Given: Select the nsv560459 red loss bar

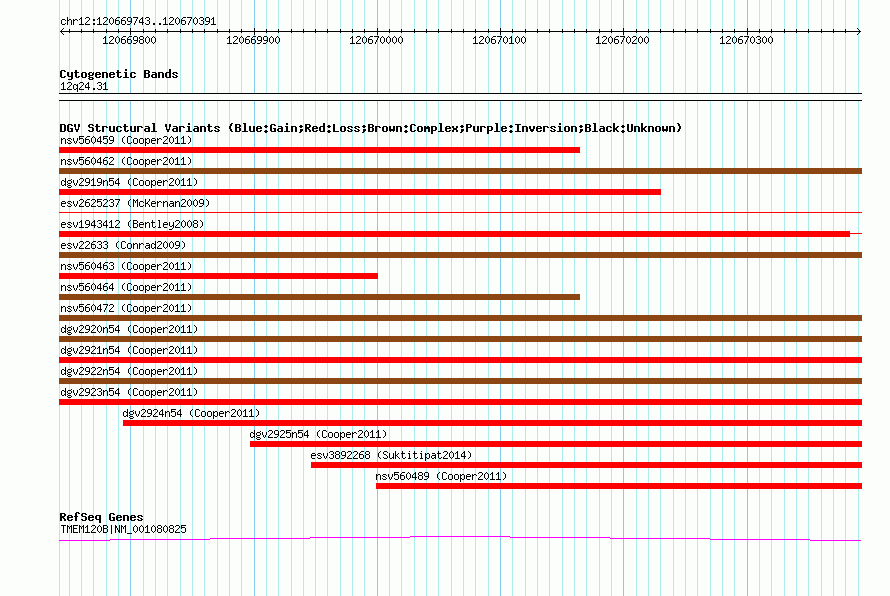Looking at the screenshot, I should point(320,150).
